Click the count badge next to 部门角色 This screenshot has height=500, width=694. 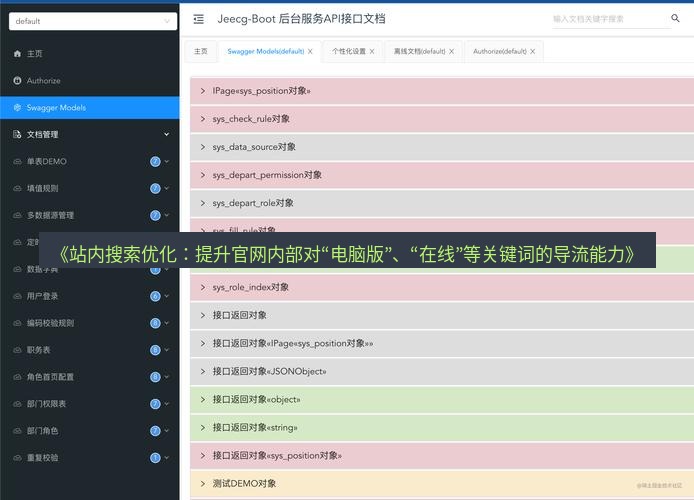coord(155,431)
